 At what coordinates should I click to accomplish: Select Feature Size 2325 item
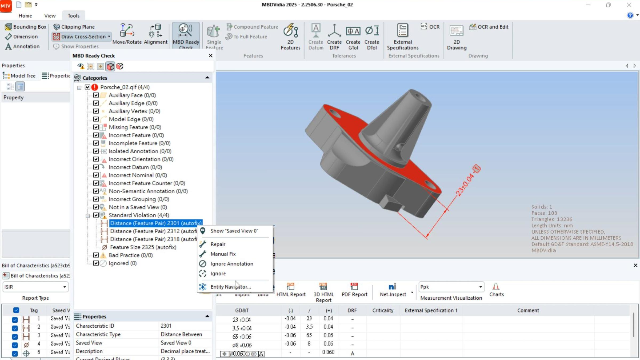pyautogui.click(x=143, y=247)
